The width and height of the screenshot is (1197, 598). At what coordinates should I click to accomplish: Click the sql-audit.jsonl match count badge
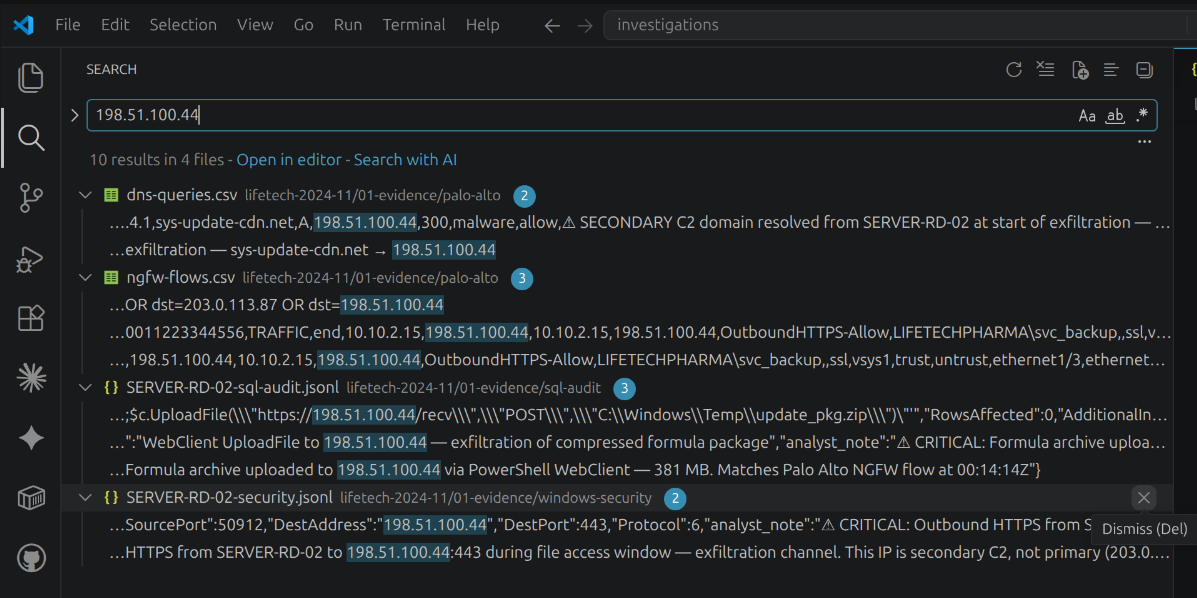[x=624, y=389]
